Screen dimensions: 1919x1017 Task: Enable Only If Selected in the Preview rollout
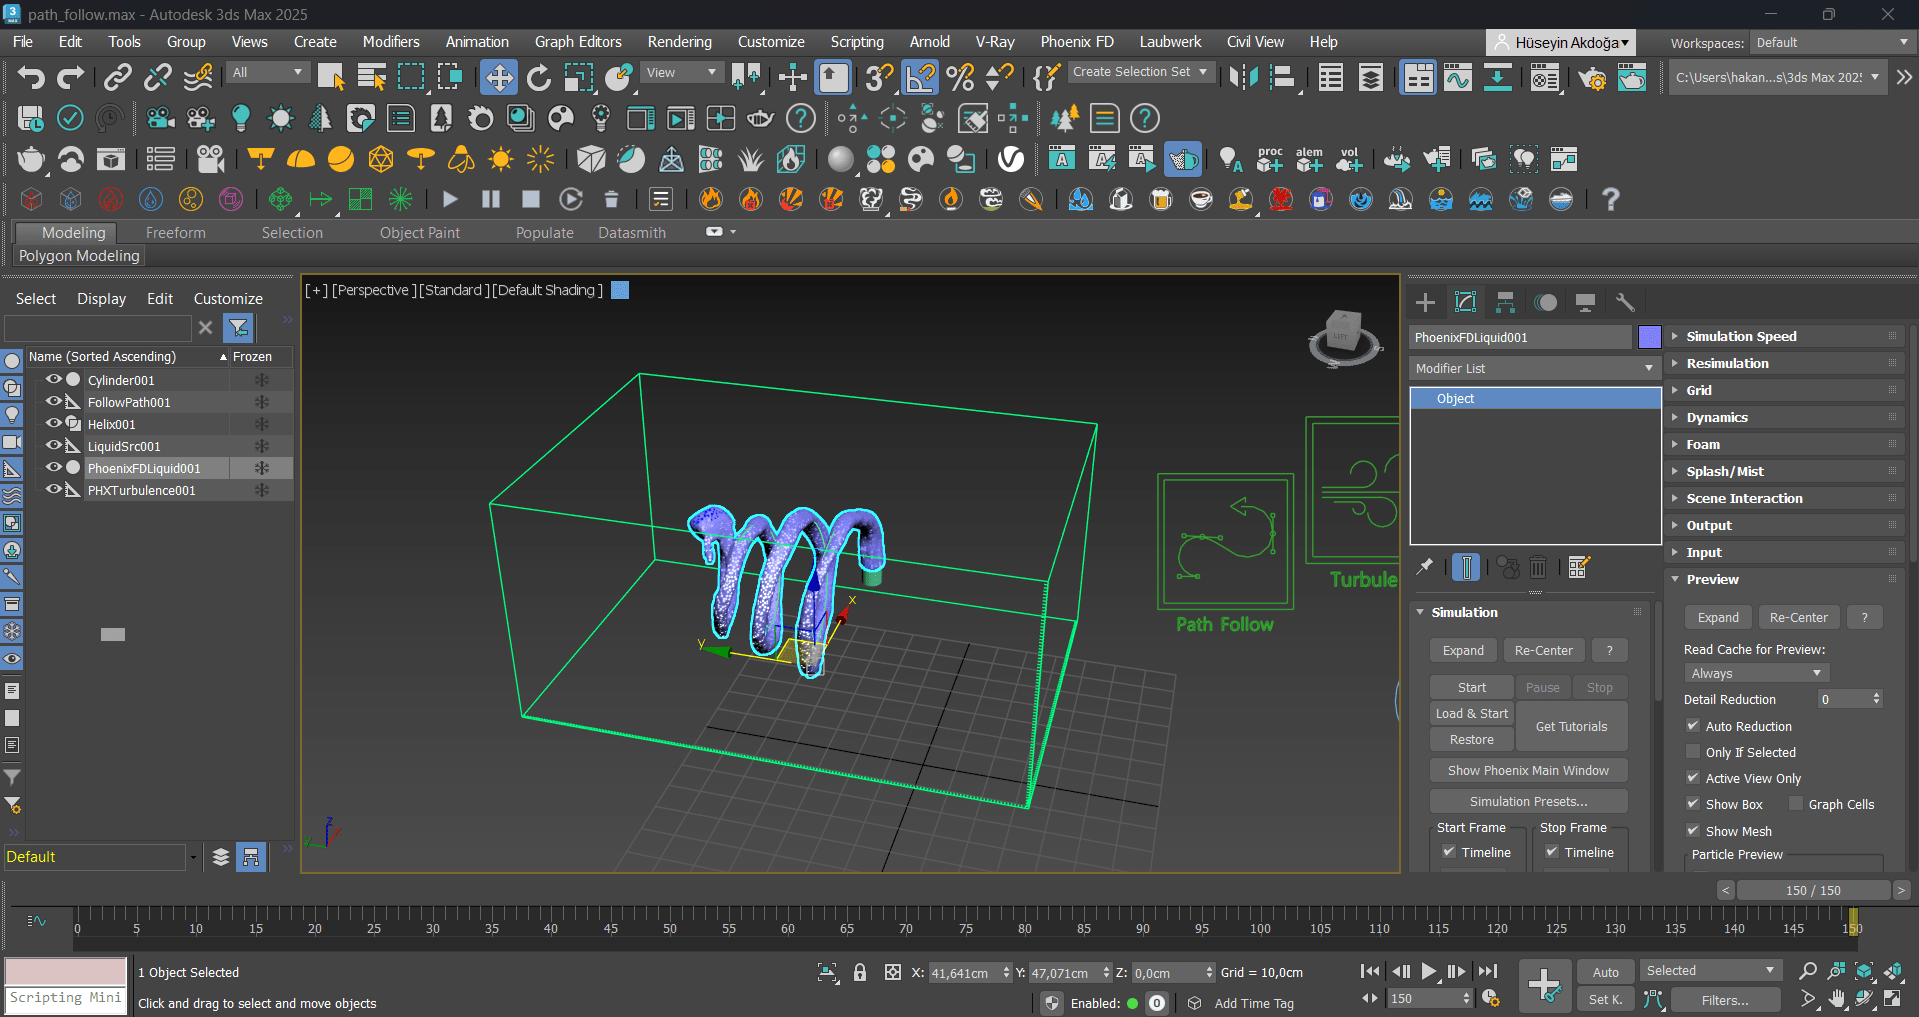[1693, 751]
